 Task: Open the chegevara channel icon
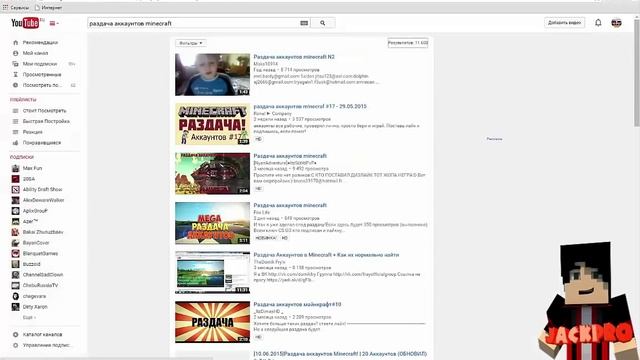pos(16,296)
